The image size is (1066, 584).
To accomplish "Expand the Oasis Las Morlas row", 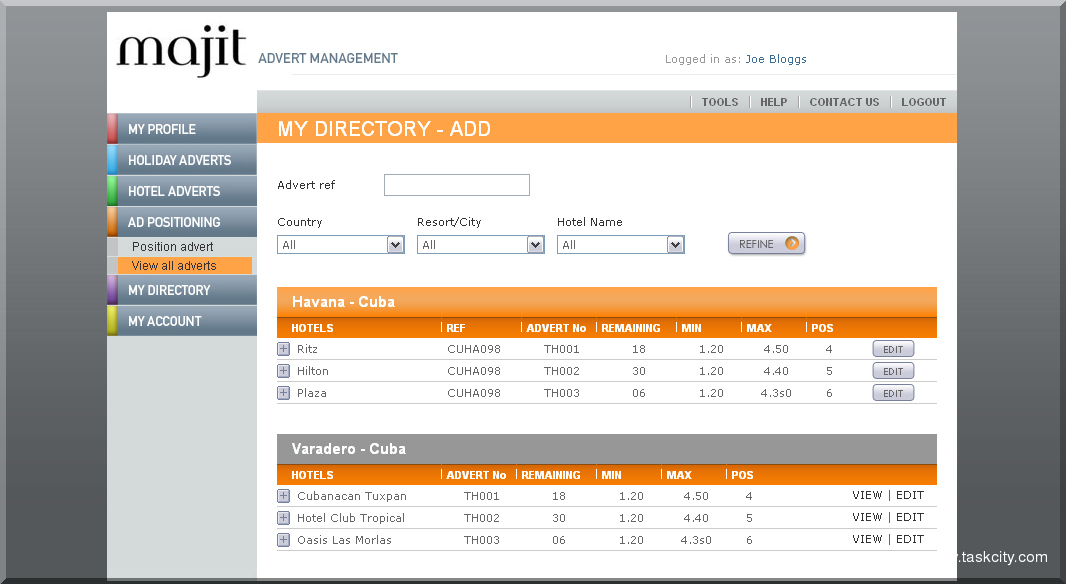I will click(283, 539).
